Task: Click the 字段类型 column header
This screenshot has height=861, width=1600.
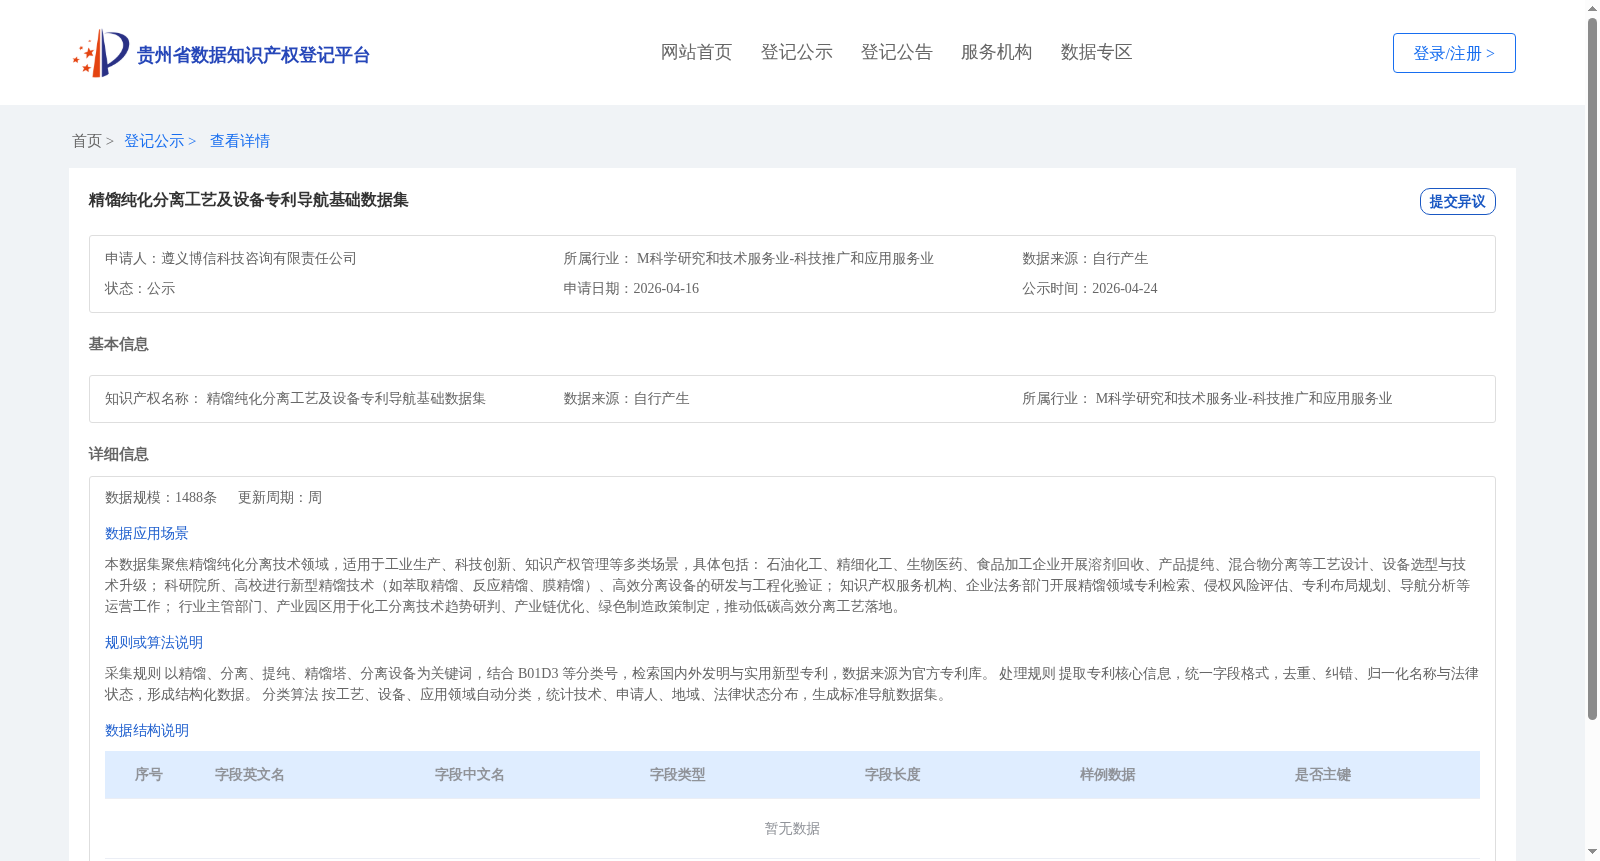Action: (x=678, y=775)
